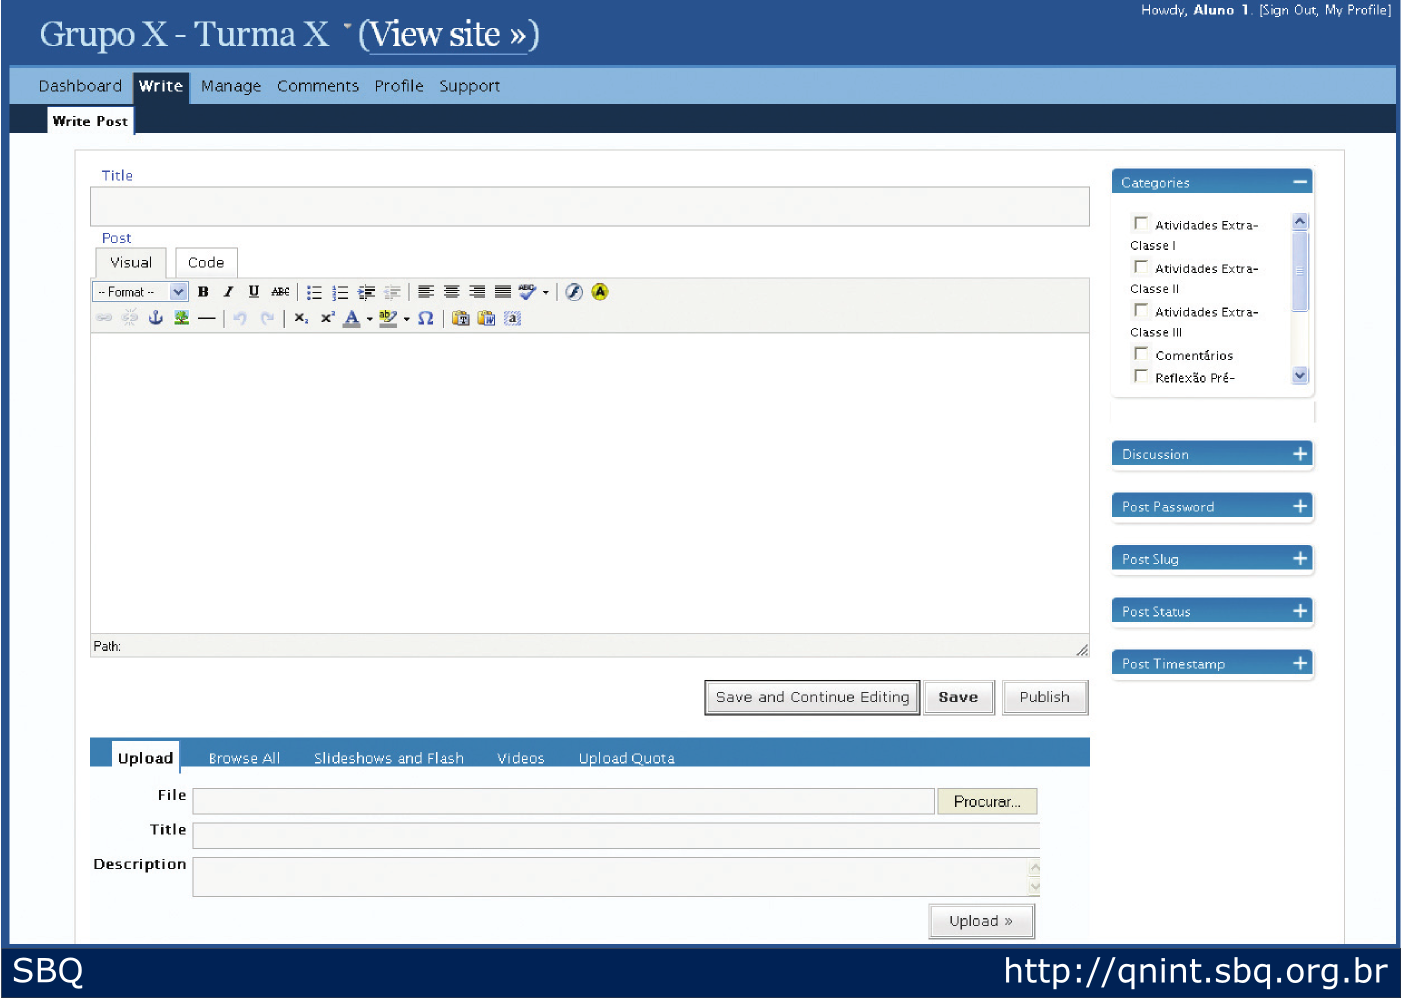Paste as plain text
This screenshot has width=1401, height=998.
pyautogui.click(x=461, y=318)
